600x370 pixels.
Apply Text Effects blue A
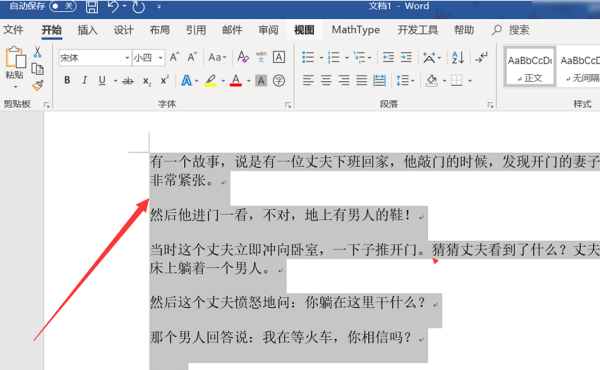click(186, 80)
